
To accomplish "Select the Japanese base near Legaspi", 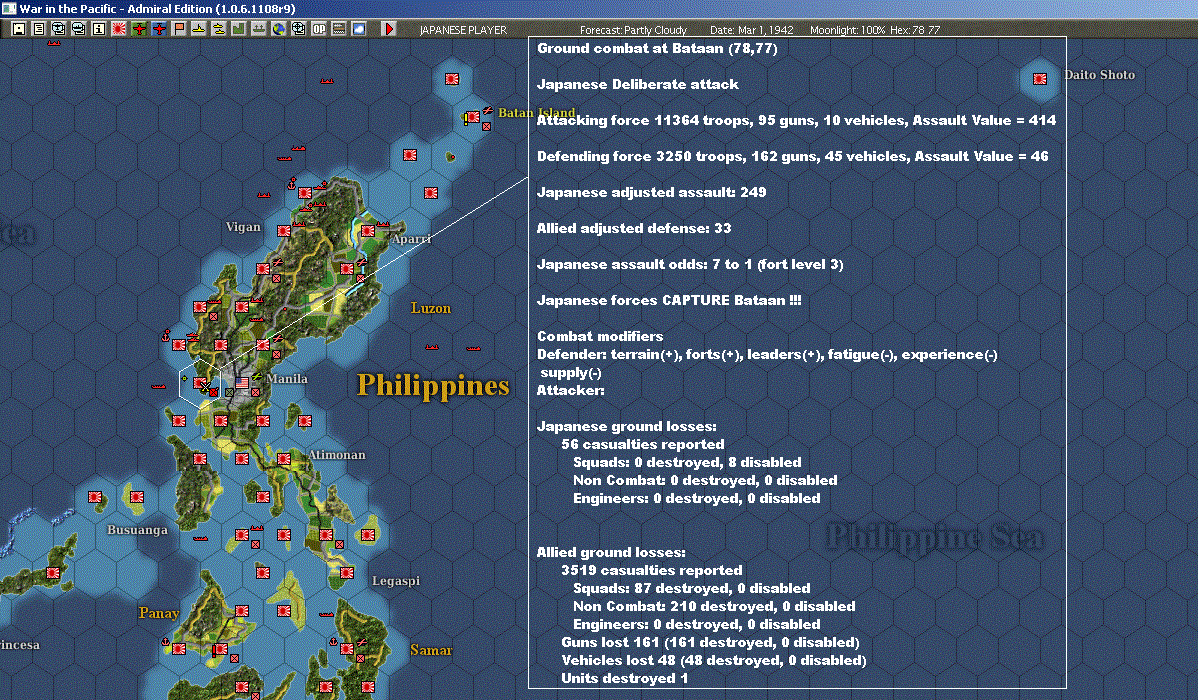I will tap(347, 572).
